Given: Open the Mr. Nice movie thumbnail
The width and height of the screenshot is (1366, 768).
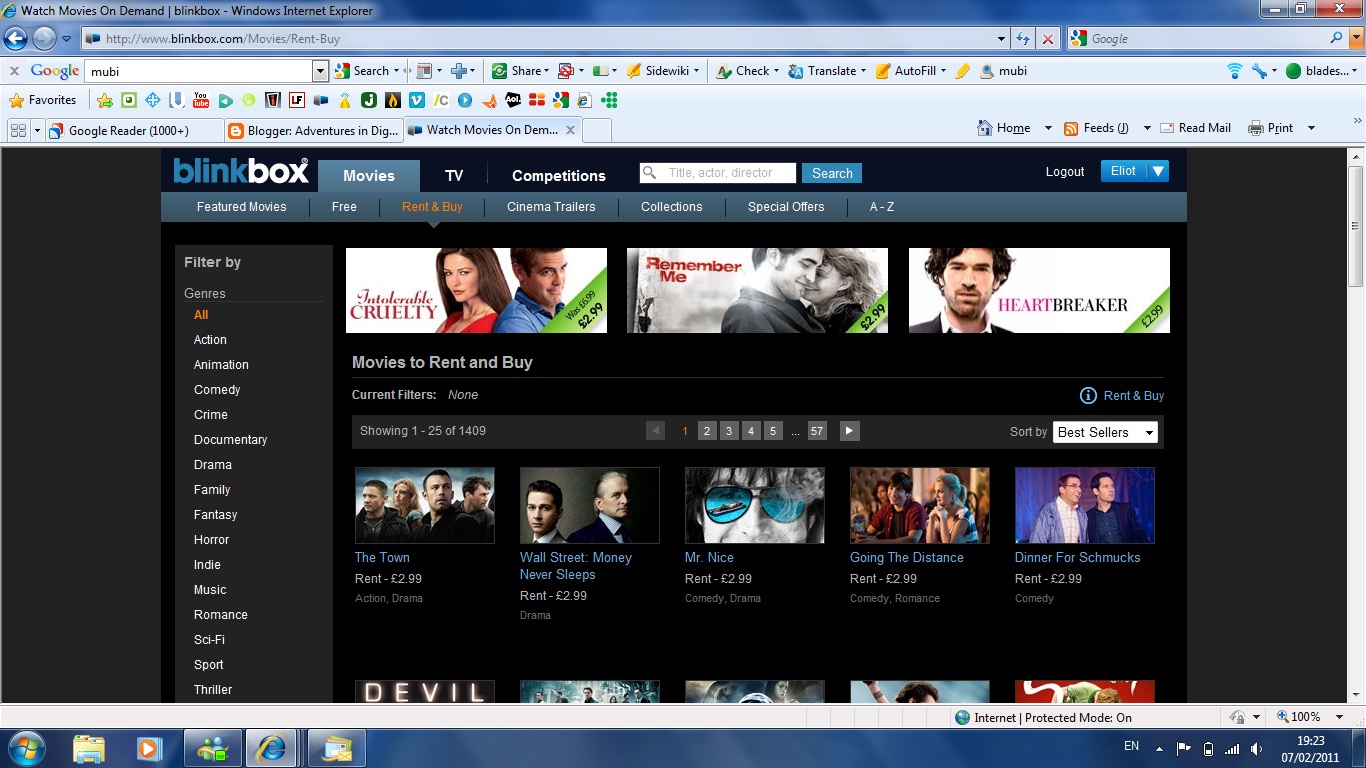Looking at the screenshot, I should 755,505.
